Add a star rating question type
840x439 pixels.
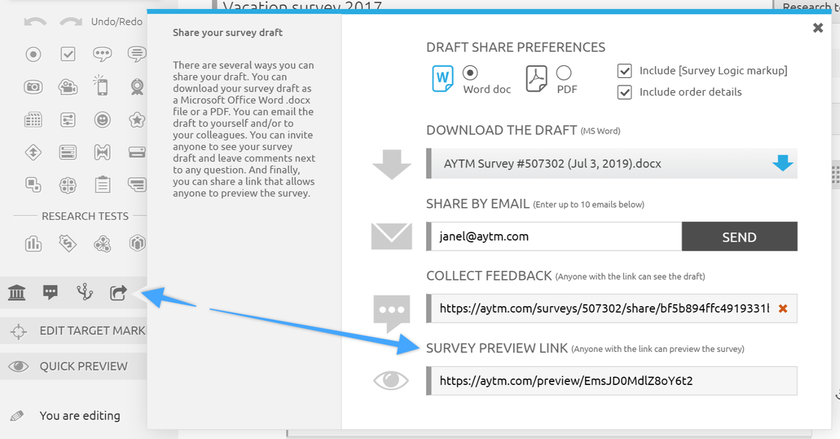135,120
